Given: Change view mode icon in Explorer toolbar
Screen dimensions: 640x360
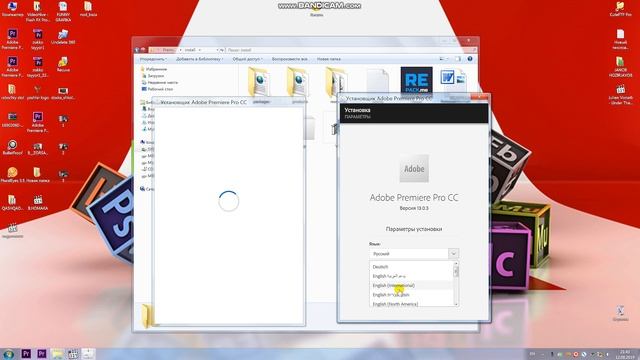Looking at the screenshot, I should (x=444, y=59).
